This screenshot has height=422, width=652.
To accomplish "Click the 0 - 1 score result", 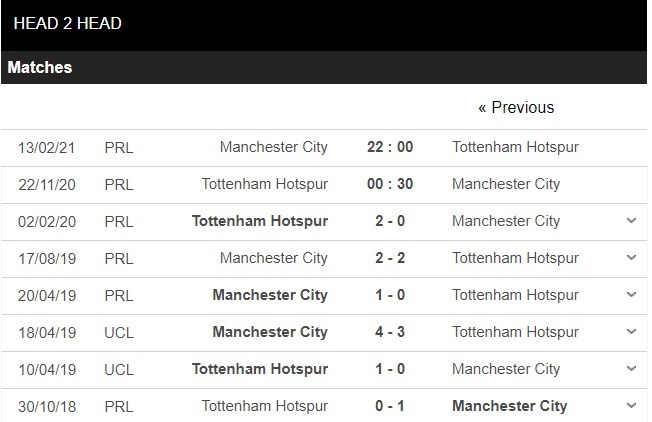I will [390, 406].
